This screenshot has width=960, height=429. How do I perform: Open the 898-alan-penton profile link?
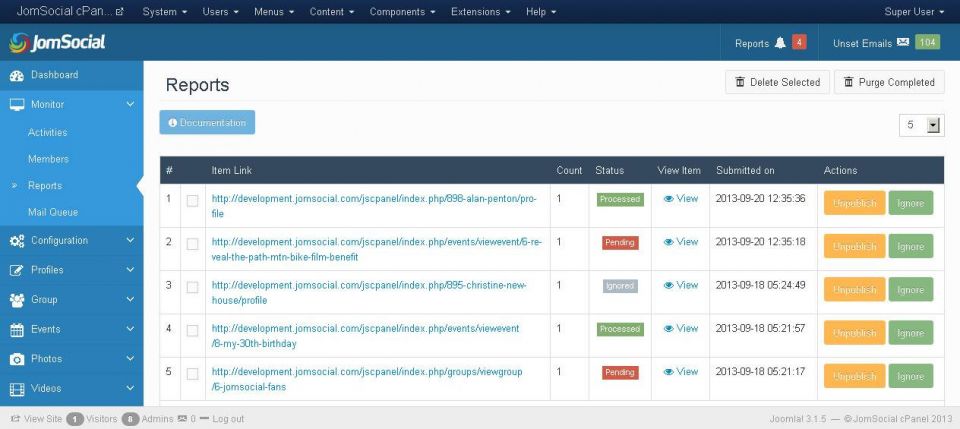coord(374,206)
